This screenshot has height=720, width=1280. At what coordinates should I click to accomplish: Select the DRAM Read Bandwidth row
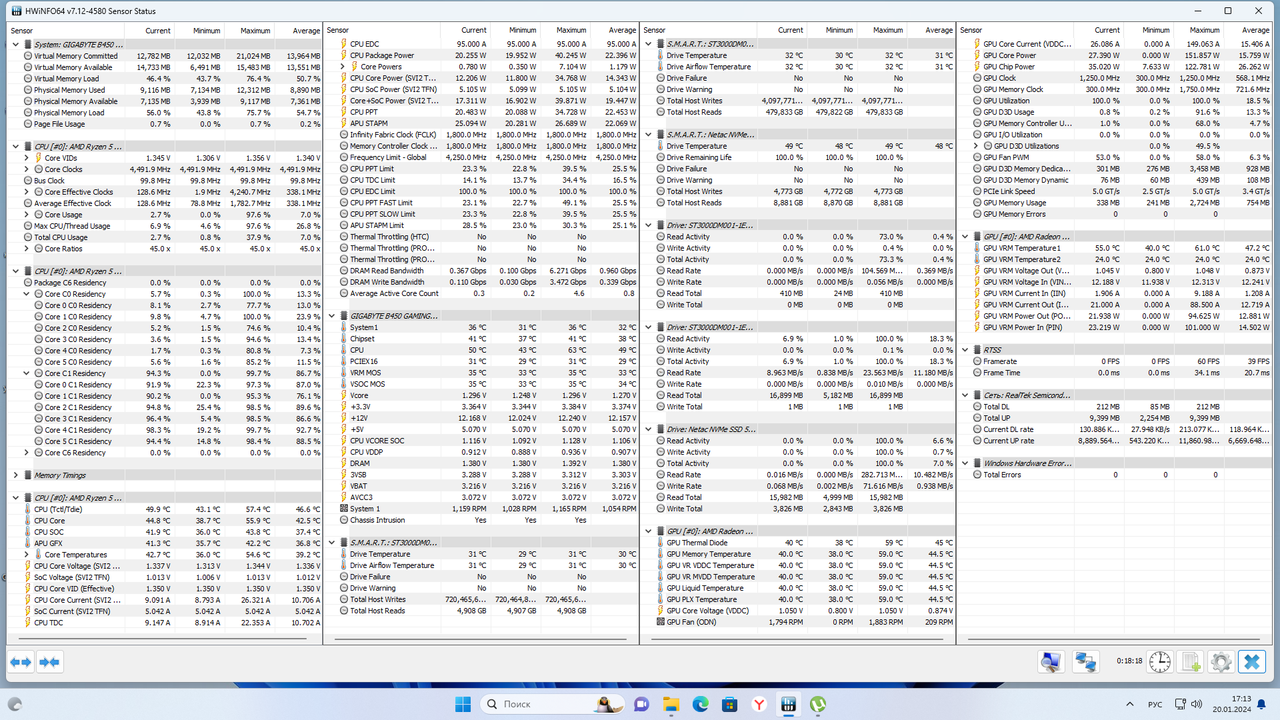click(x=481, y=271)
